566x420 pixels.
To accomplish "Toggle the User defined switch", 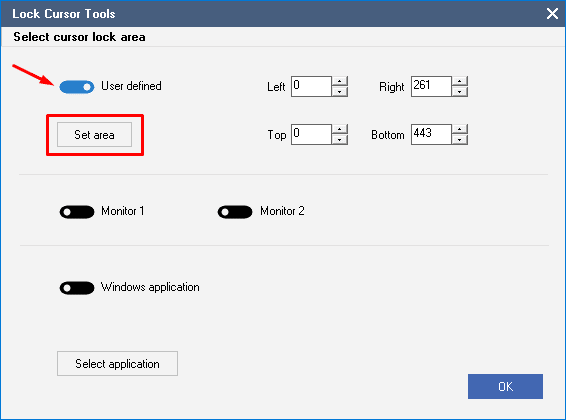I will [77, 87].
